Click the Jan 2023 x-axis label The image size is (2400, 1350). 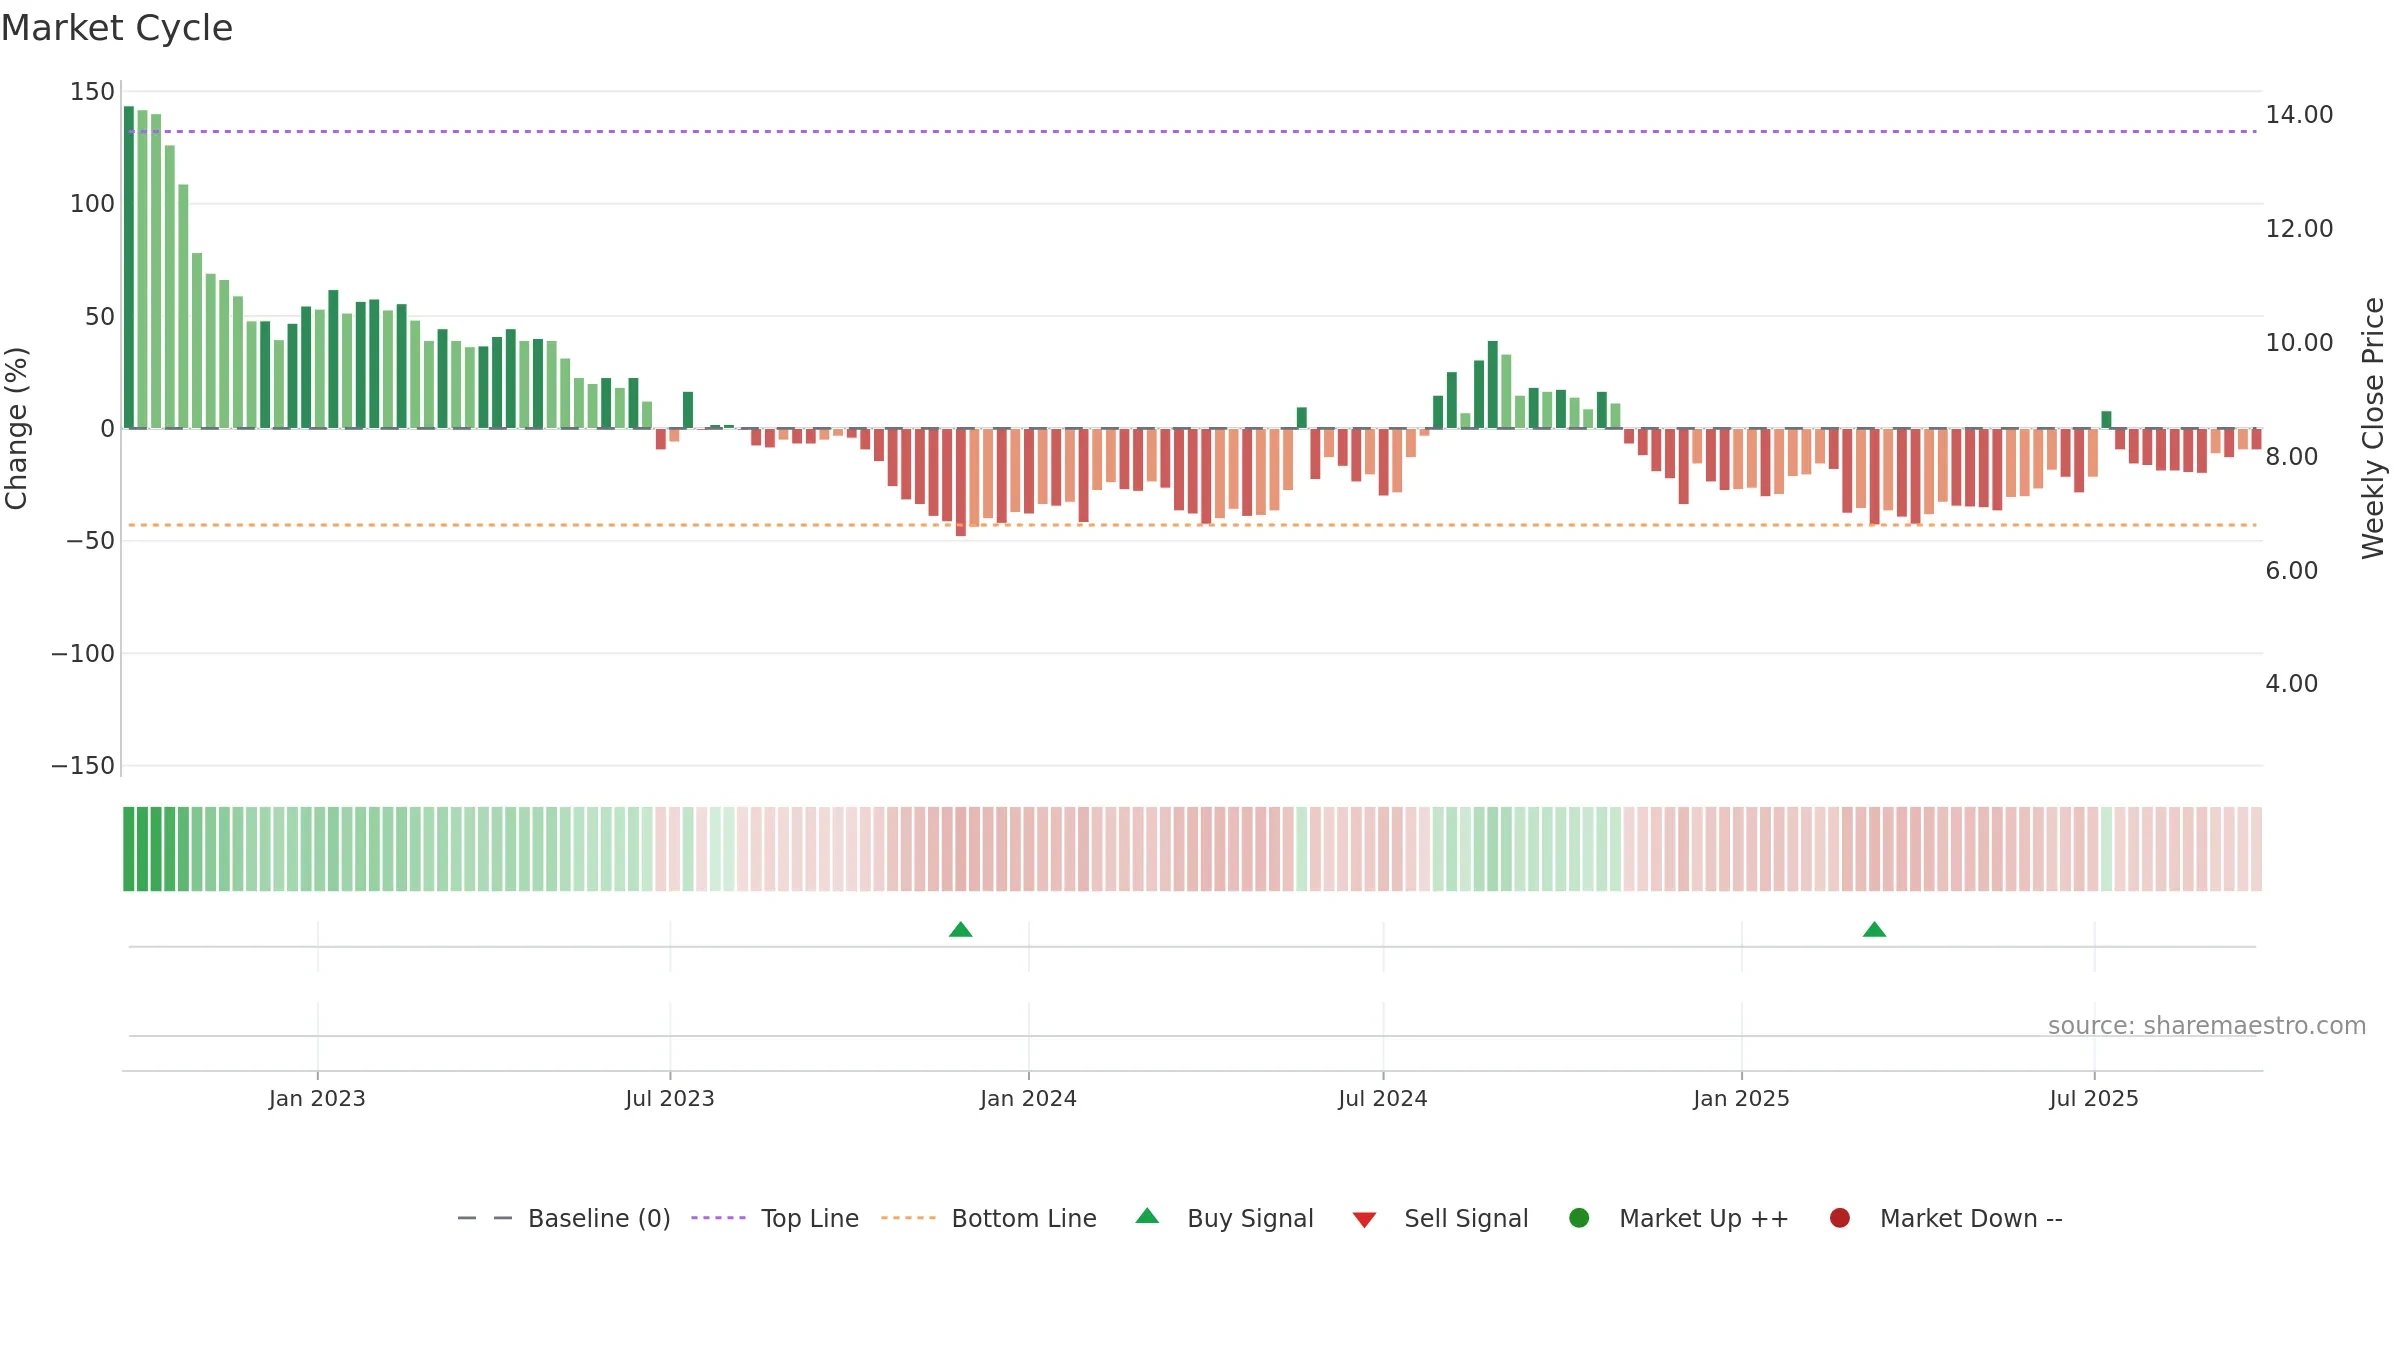[x=317, y=1099]
